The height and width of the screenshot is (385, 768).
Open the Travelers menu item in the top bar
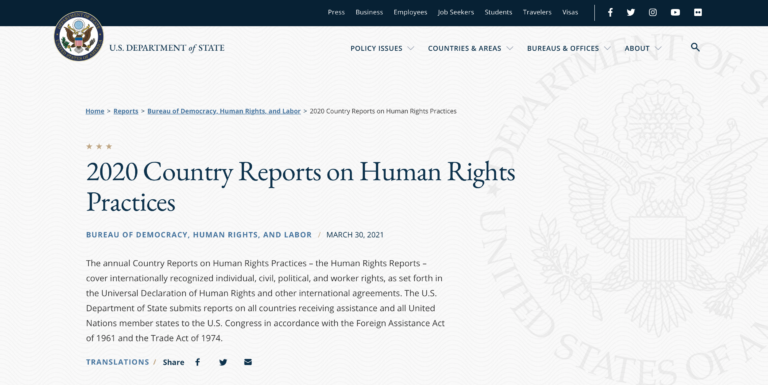click(537, 12)
